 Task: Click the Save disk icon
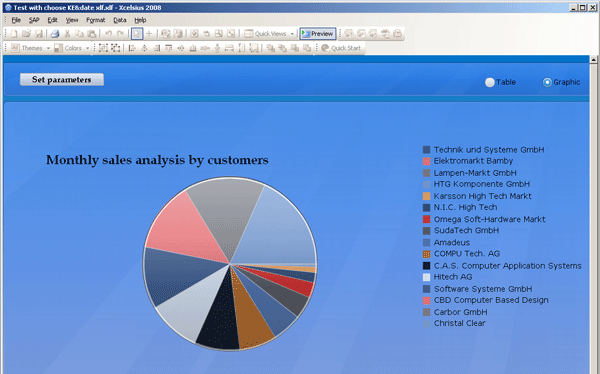(39, 34)
